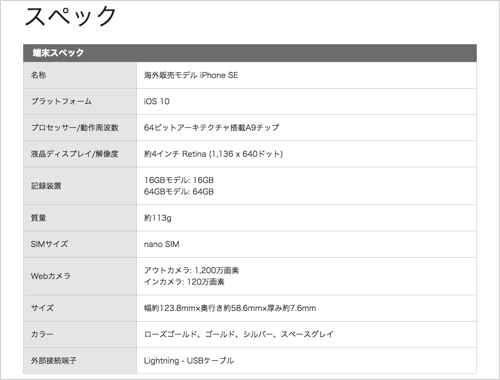Select the 記録装置 label cell
Viewport: 500px width, 380px height.
click(80, 186)
